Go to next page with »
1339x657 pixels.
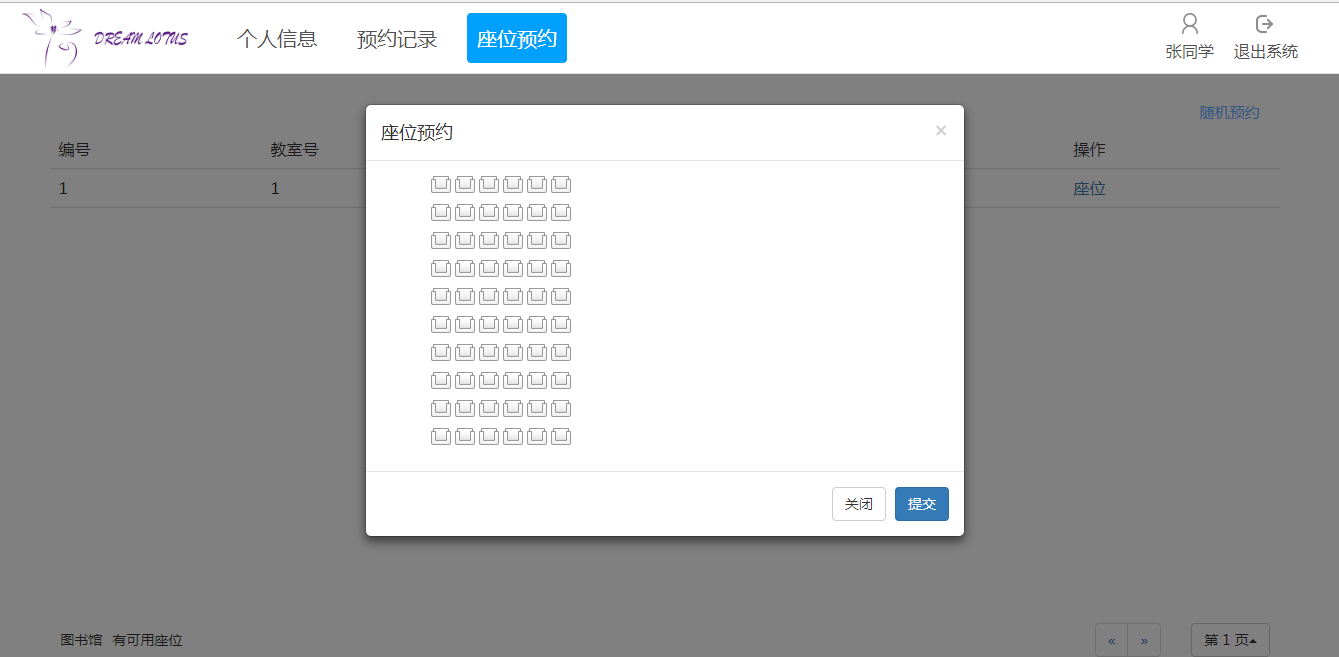(x=1144, y=640)
